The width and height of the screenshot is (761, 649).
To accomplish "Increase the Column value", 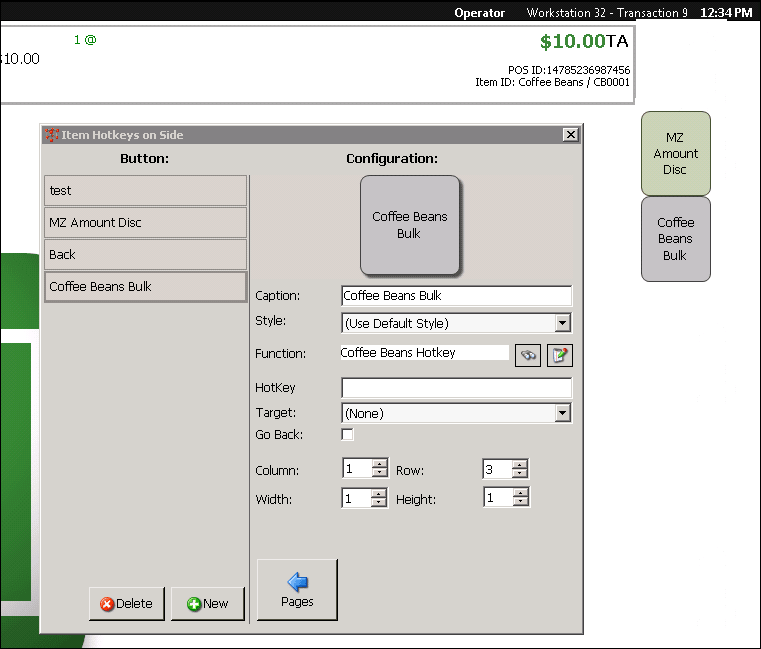I will click(380, 464).
